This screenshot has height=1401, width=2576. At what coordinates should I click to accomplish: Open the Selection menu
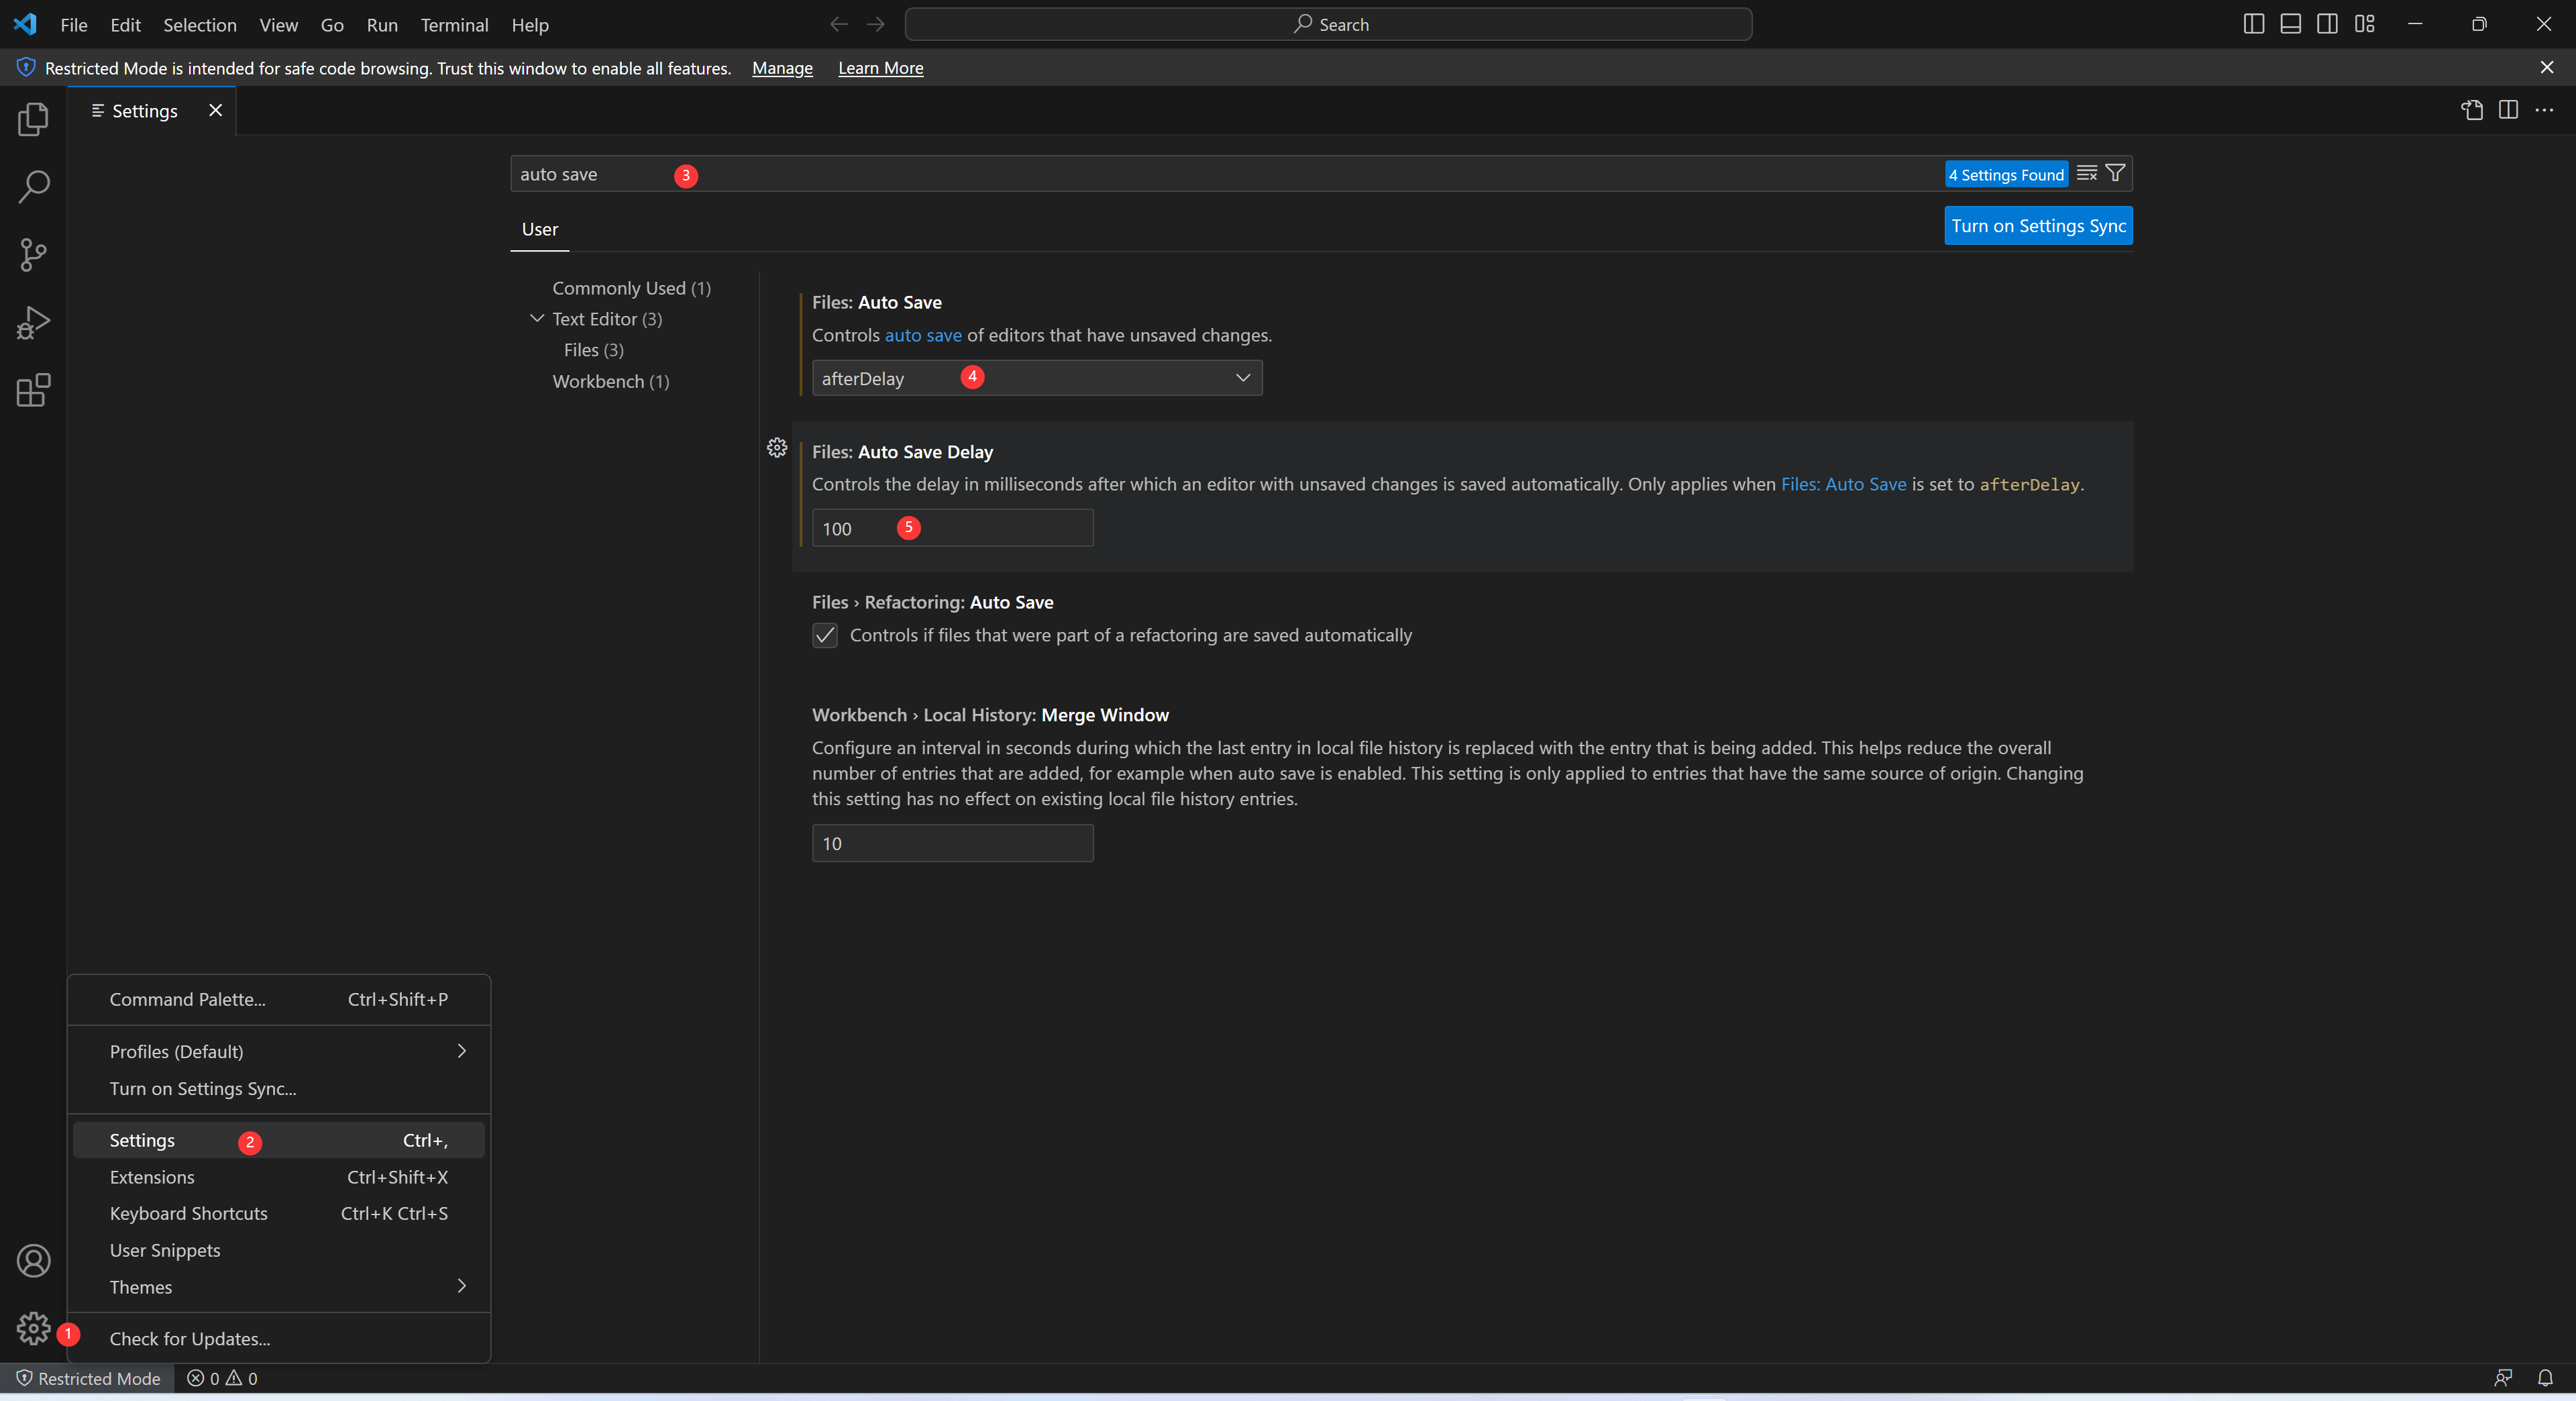click(x=200, y=25)
